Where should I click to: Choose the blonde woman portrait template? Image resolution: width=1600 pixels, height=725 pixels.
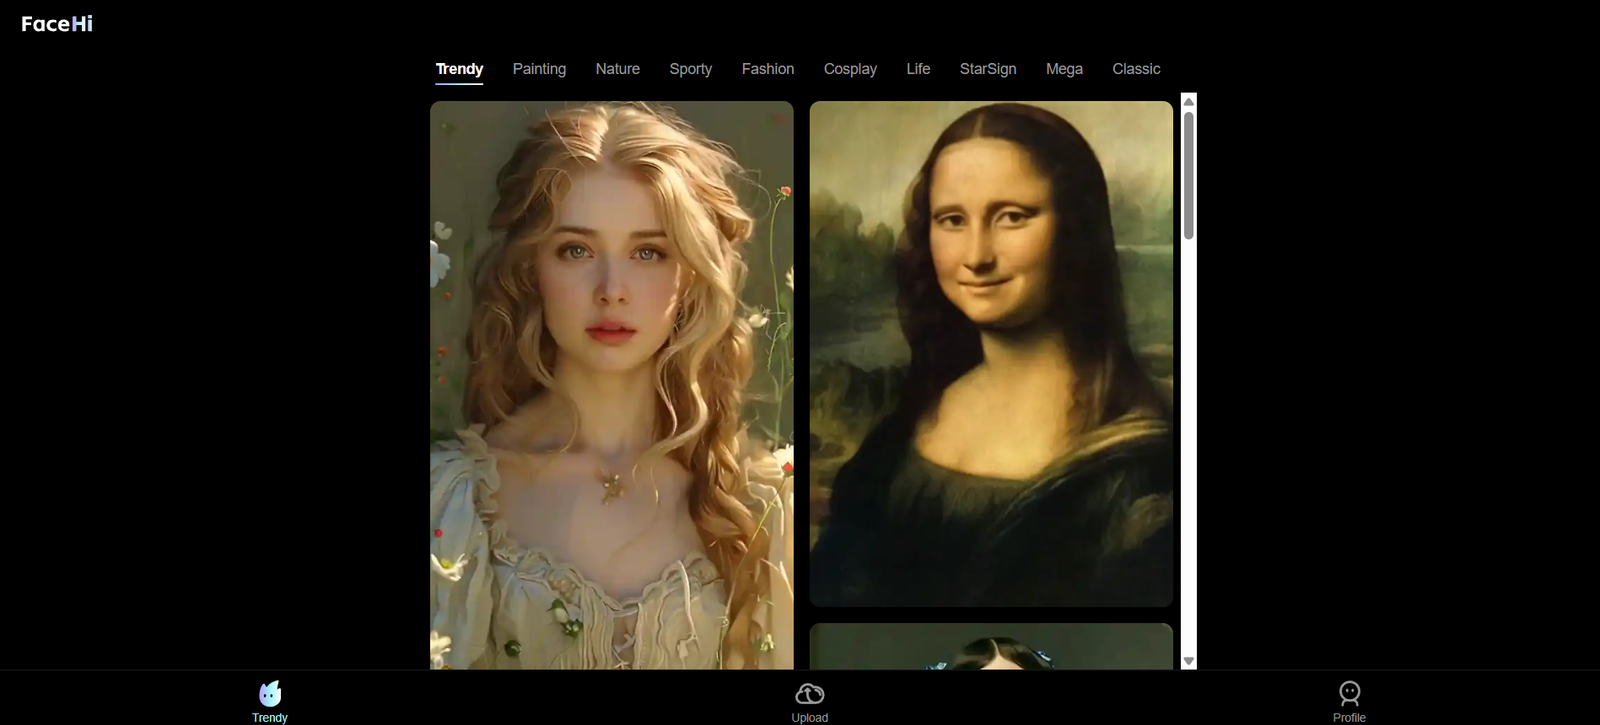point(611,385)
